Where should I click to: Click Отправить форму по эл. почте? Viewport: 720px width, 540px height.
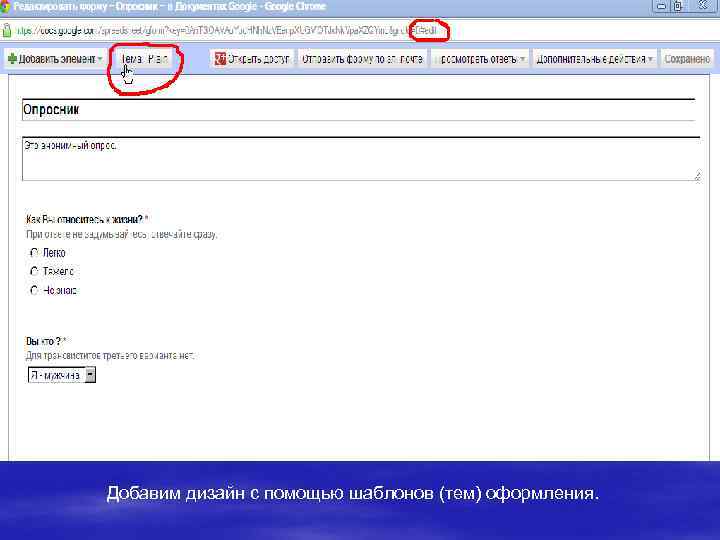tap(362, 59)
